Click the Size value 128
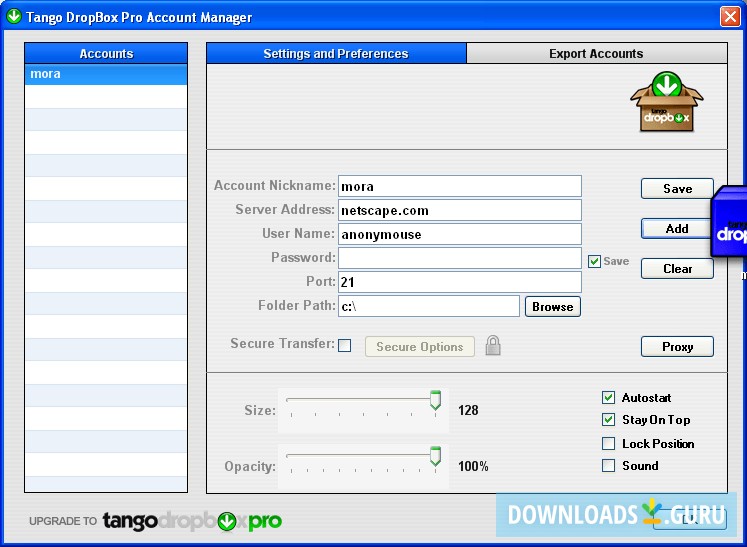The height and width of the screenshot is (547, 747). click(x=468, y=410)
